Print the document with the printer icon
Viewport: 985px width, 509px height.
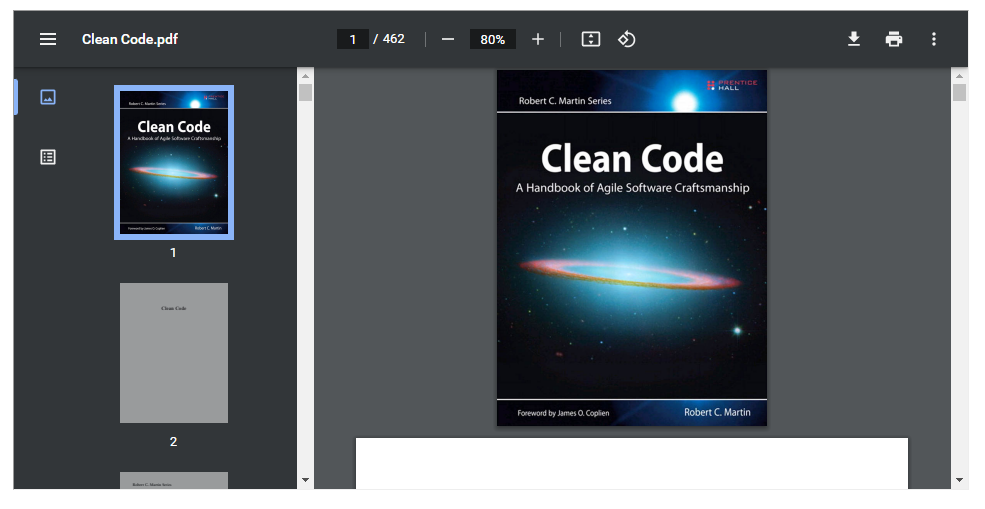tap(894, 39)
